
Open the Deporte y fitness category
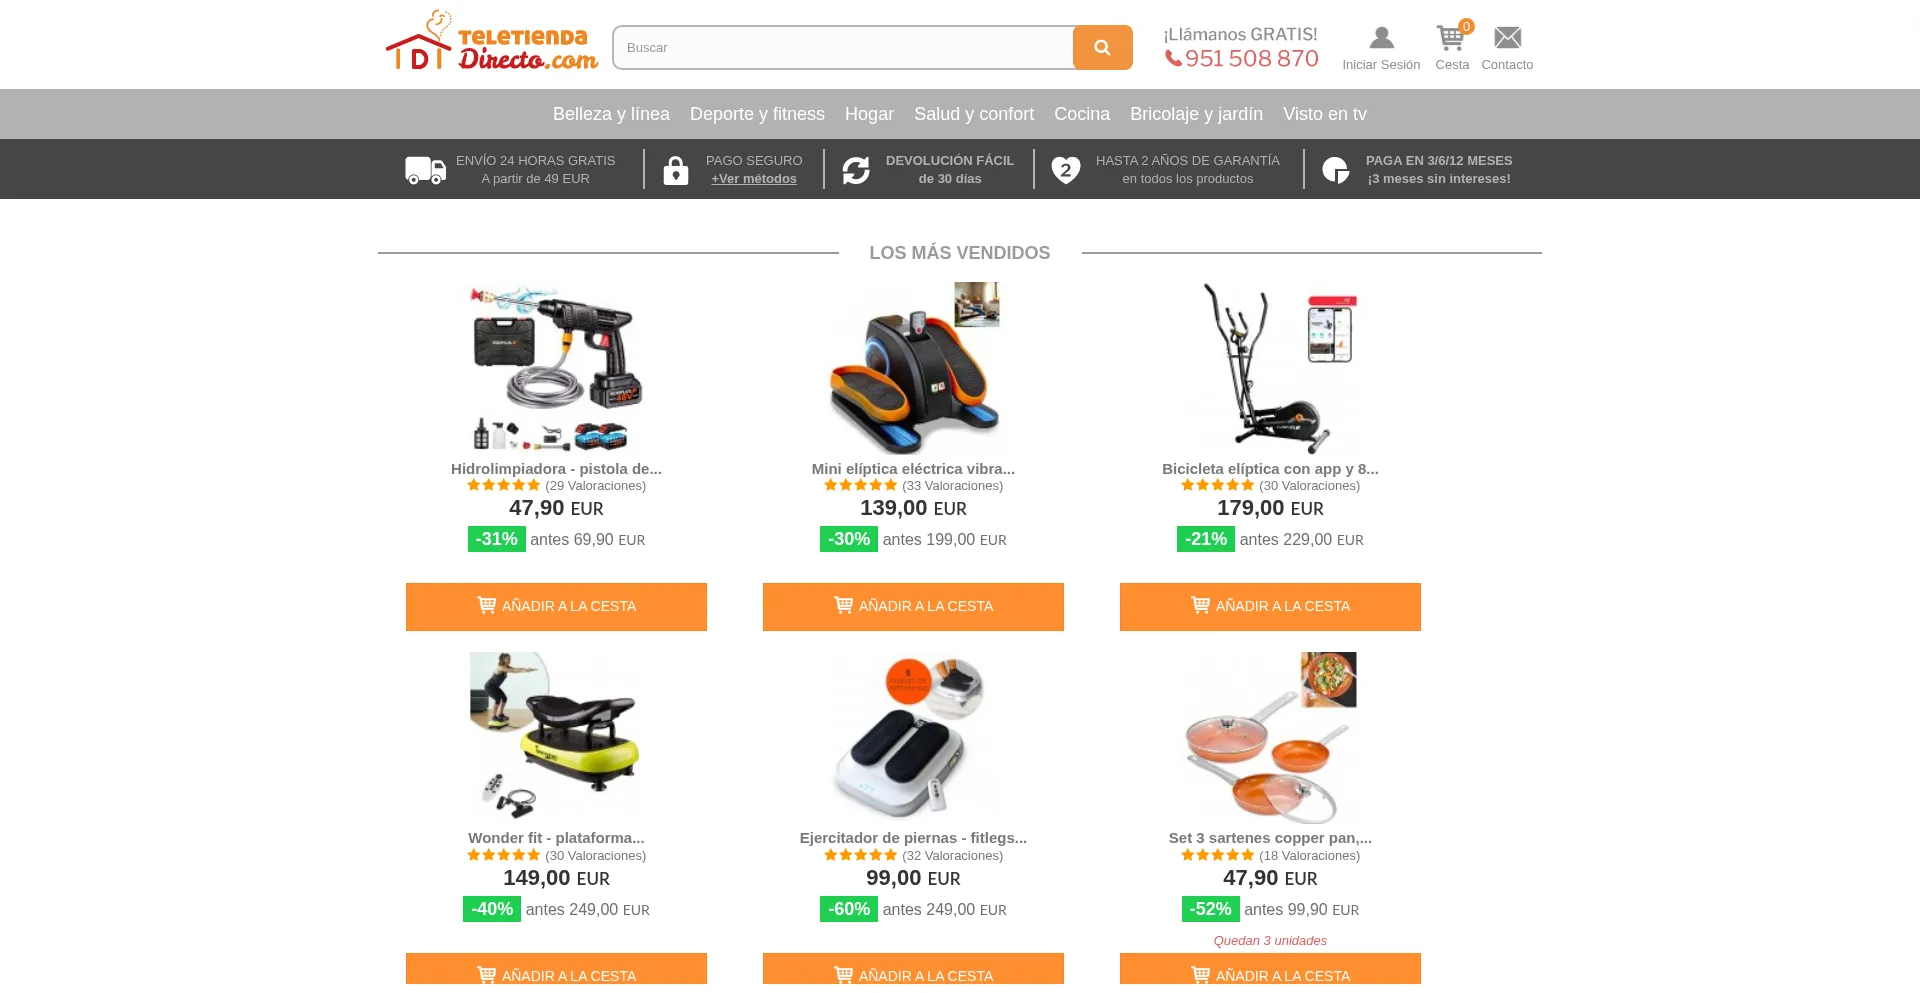tap(757, 114)
